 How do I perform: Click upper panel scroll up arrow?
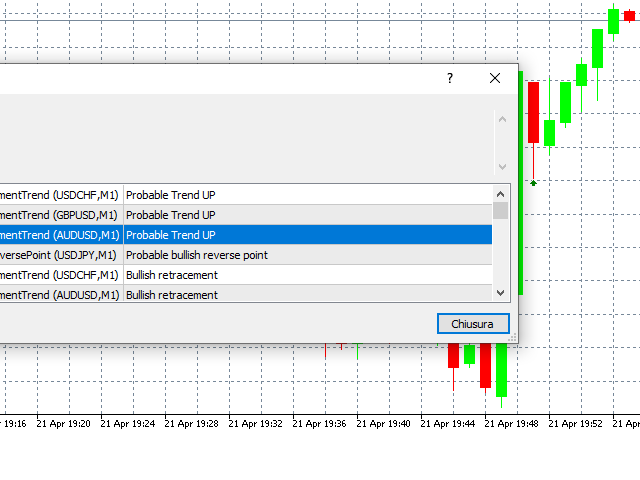coord(502,119)
